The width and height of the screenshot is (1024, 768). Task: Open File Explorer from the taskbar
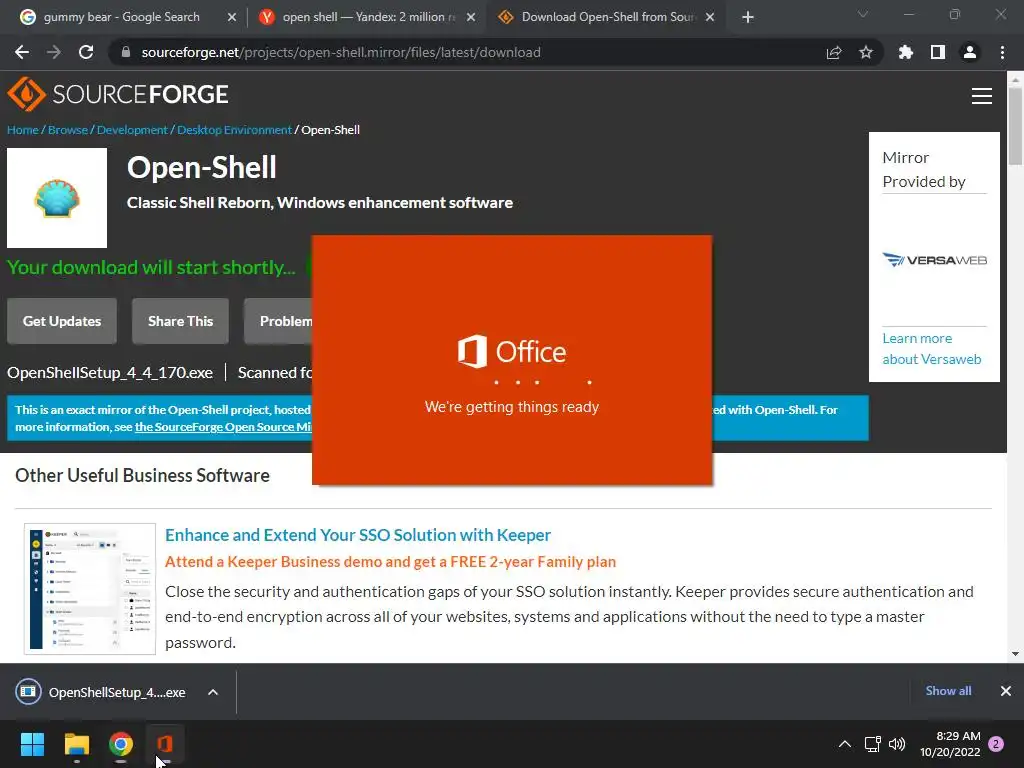76,744
